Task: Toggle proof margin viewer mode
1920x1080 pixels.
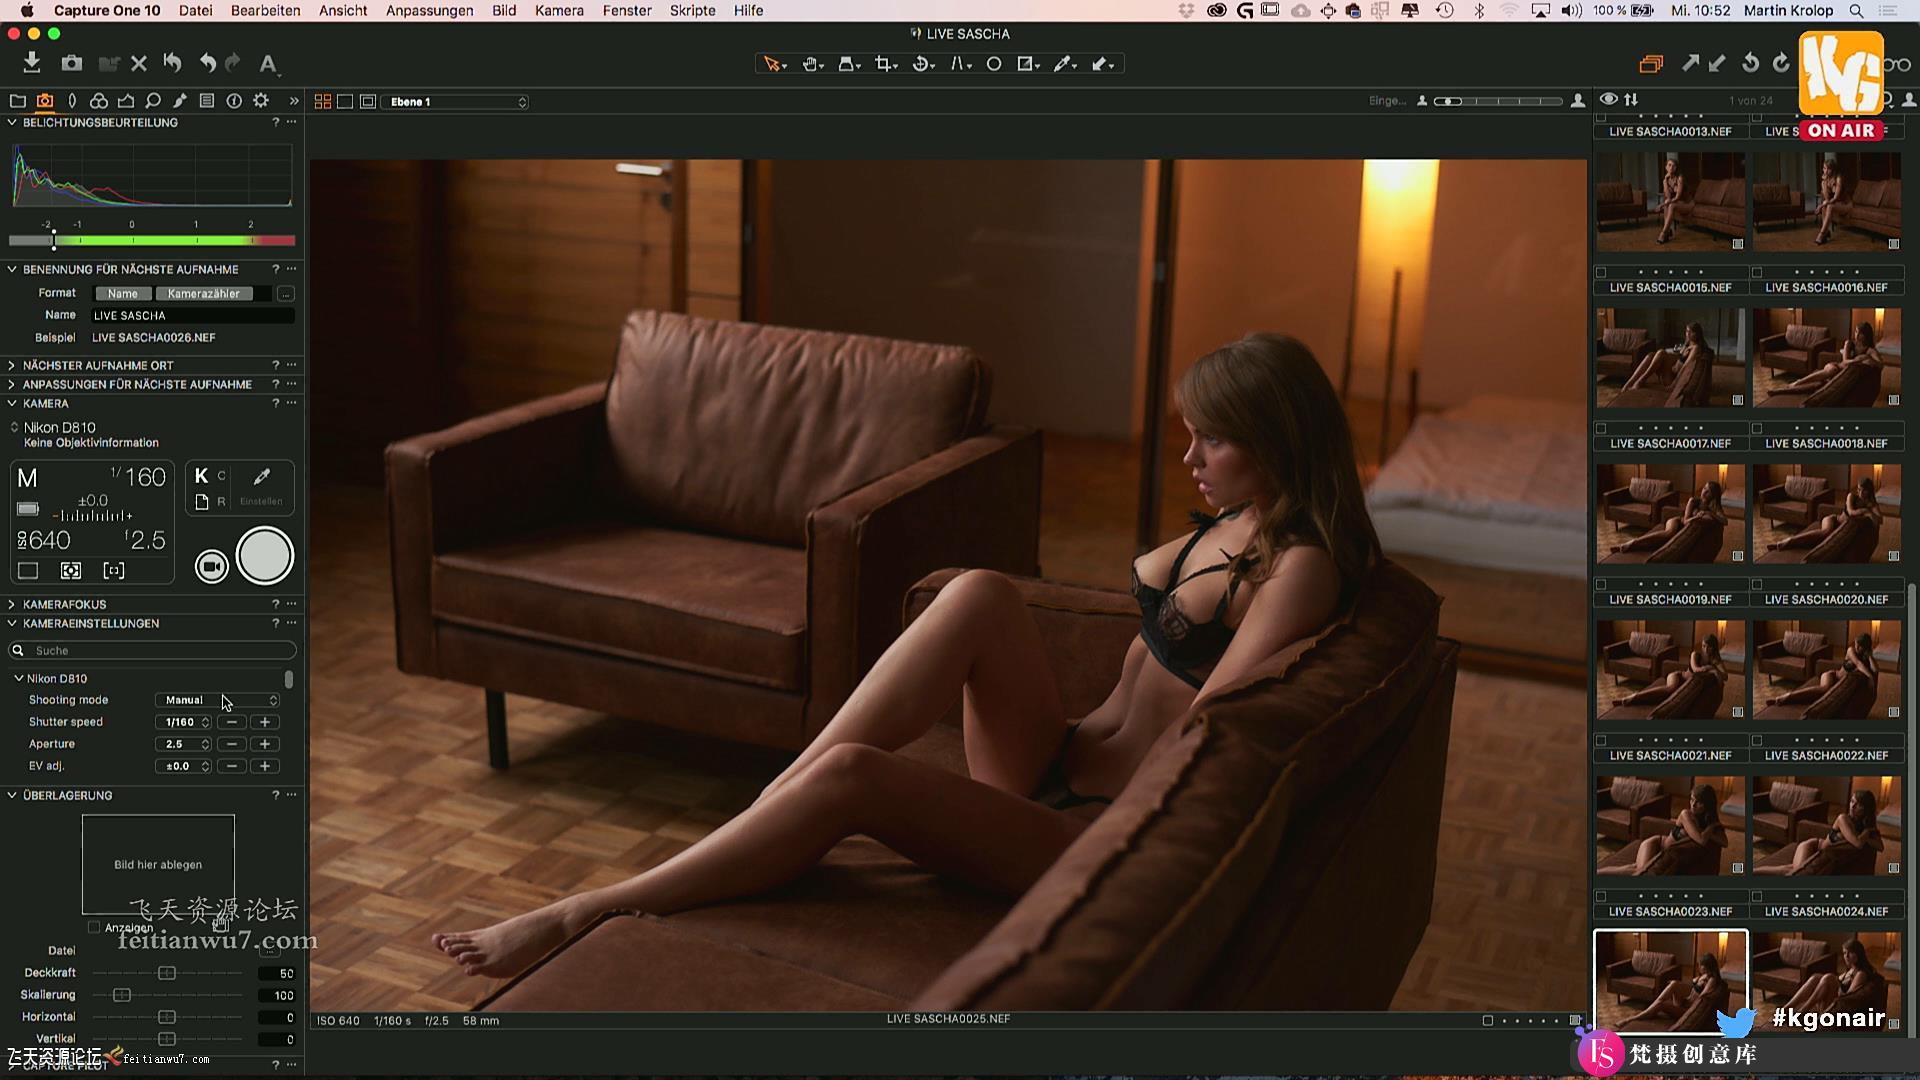Action: click(x=368, y=101)
